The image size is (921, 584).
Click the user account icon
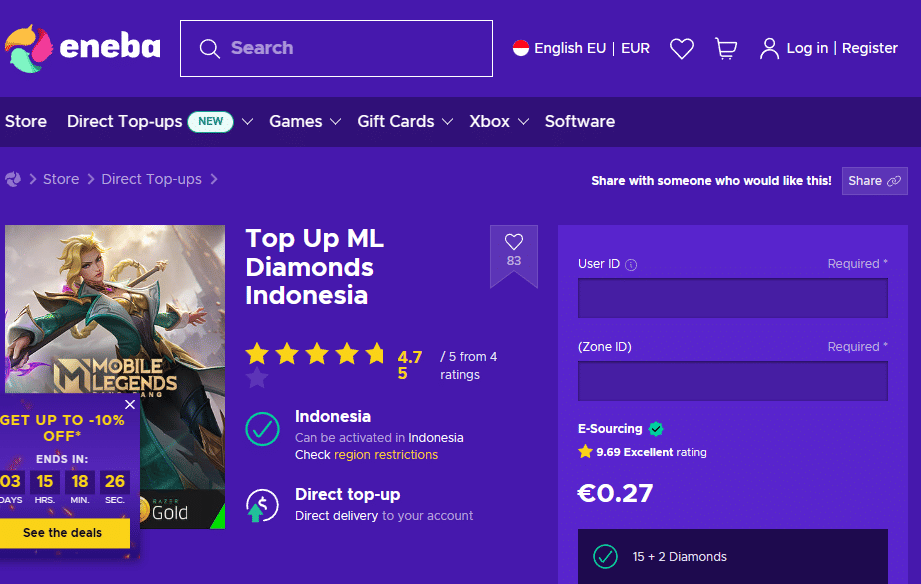tap(769, 48)
